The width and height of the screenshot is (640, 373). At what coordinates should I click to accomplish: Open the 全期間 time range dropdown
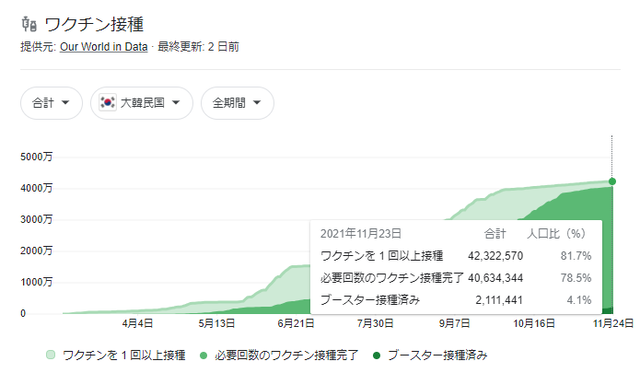[x=237, y=103]
